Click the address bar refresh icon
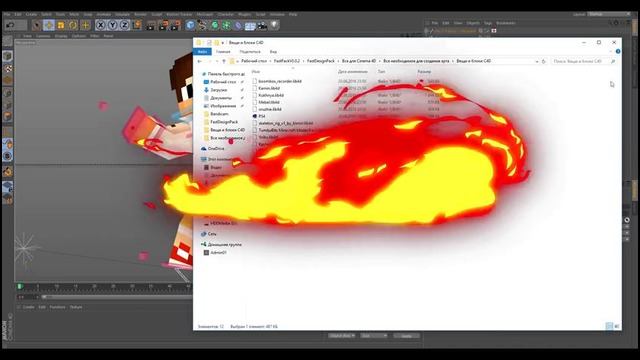This screenshot has height=360, width=640. click(544, 61)
